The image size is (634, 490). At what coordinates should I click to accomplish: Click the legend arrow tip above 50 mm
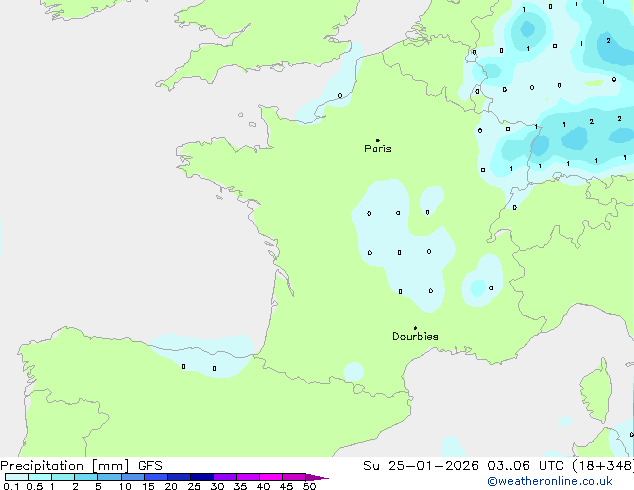click(x=317, y=477)
